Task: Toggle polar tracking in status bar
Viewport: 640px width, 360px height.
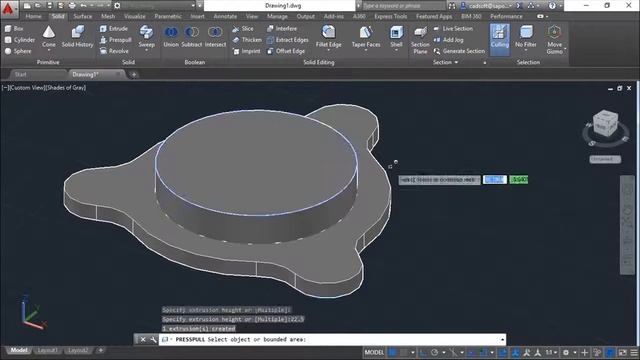Action: pyautogui.click(x=434, y=352)
